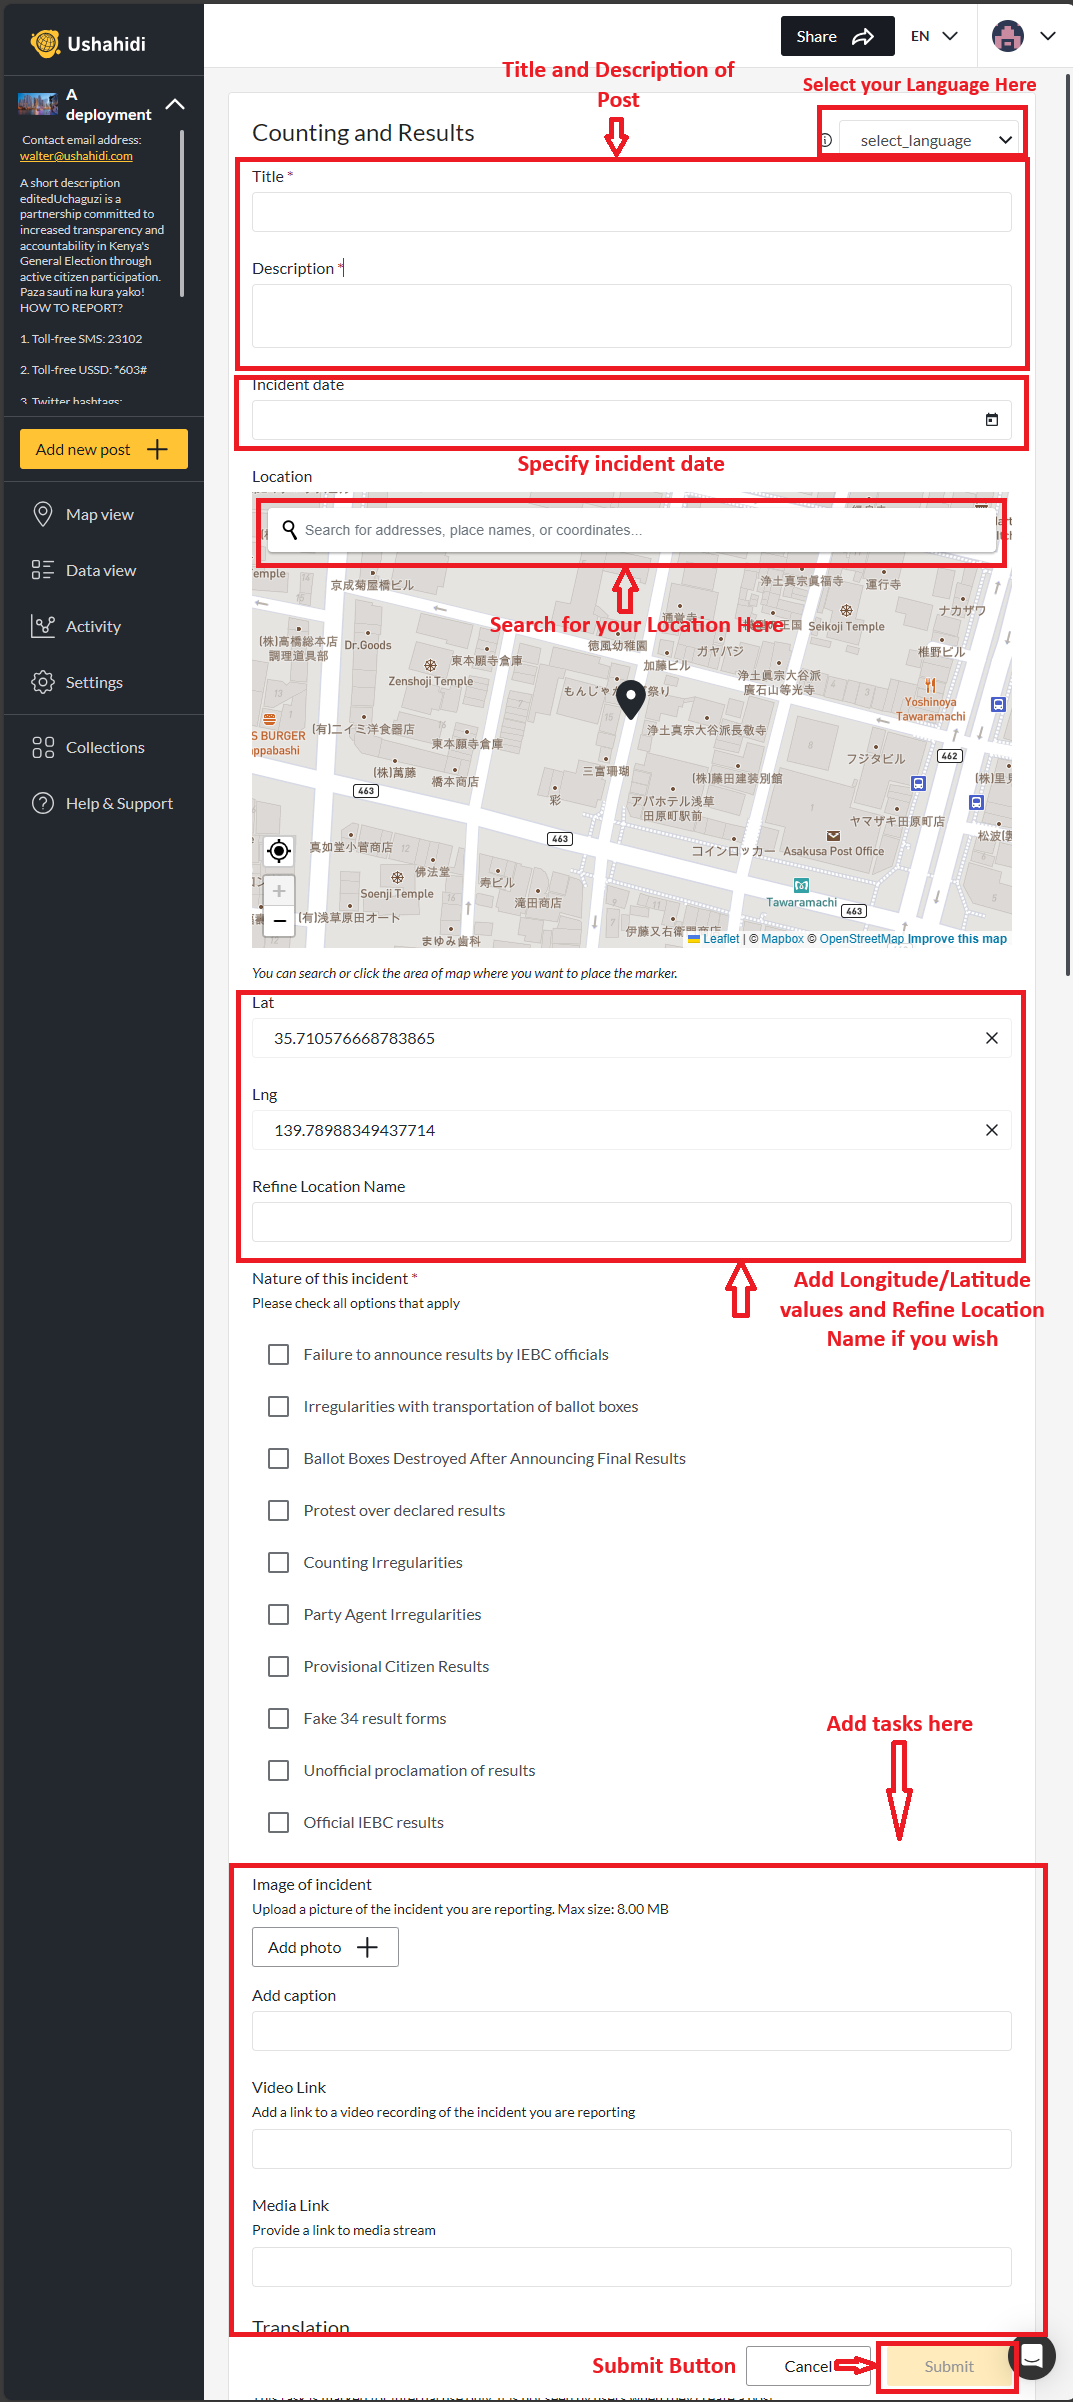Open the Mapbox attribution link
The image size is (1073, 2402).
(x=782, y=939)
